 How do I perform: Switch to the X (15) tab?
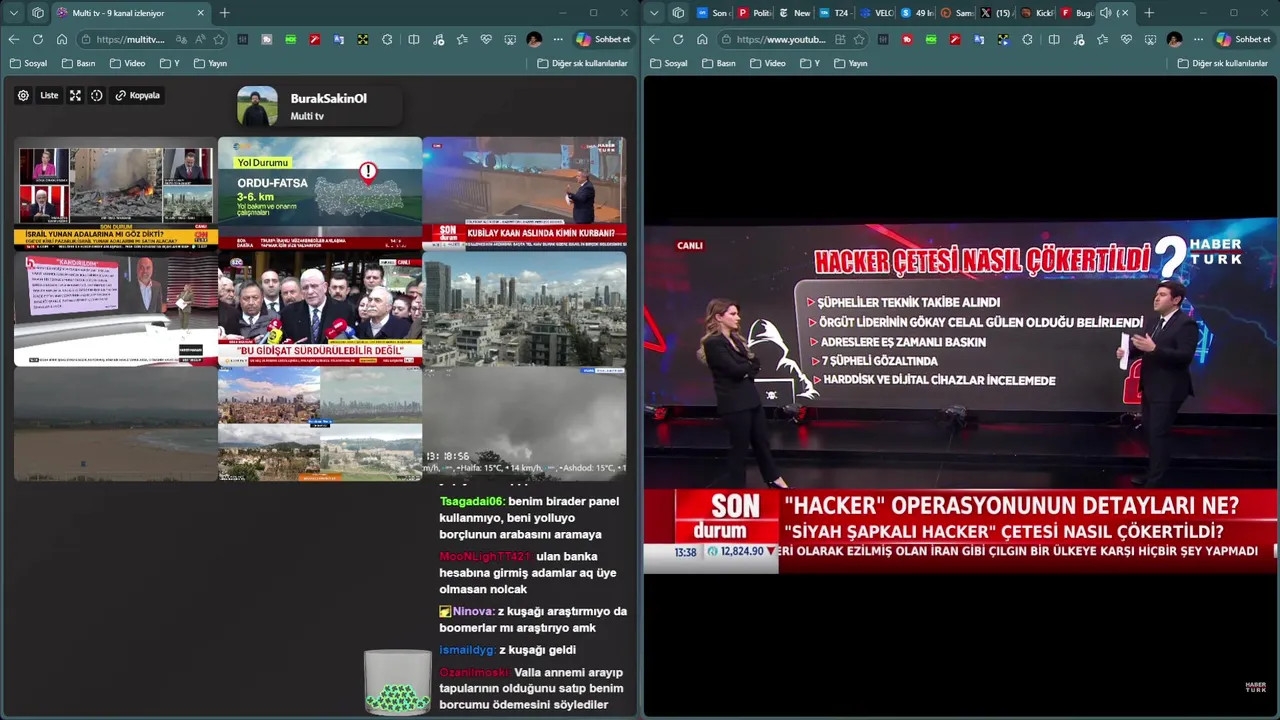997,13
